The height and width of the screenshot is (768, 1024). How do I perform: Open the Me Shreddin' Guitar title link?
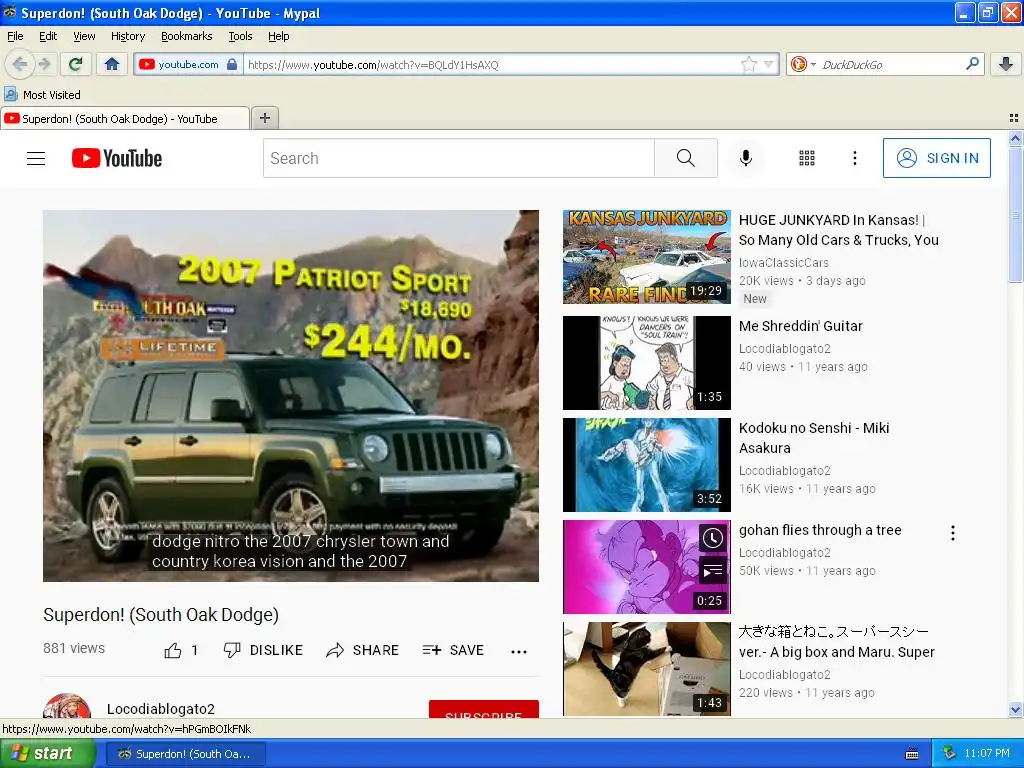[x=801, y=326]
